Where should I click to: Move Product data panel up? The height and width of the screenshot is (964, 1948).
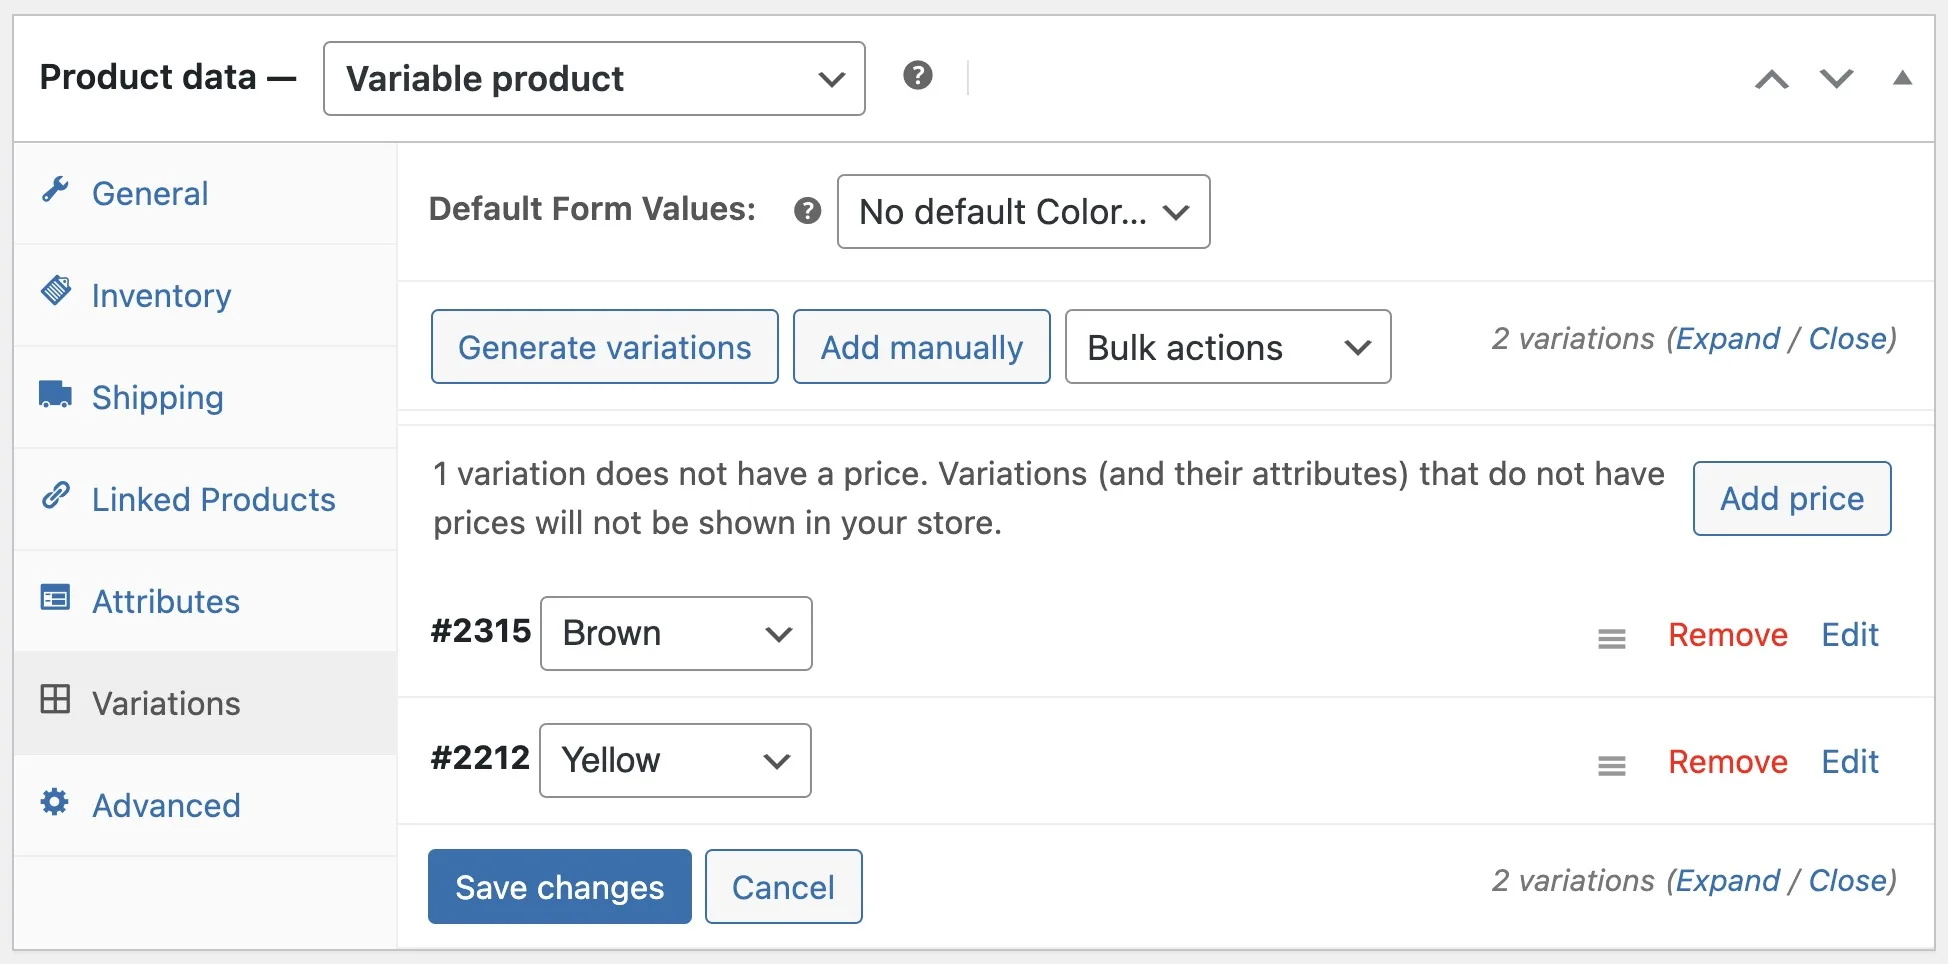[1772, 79]
